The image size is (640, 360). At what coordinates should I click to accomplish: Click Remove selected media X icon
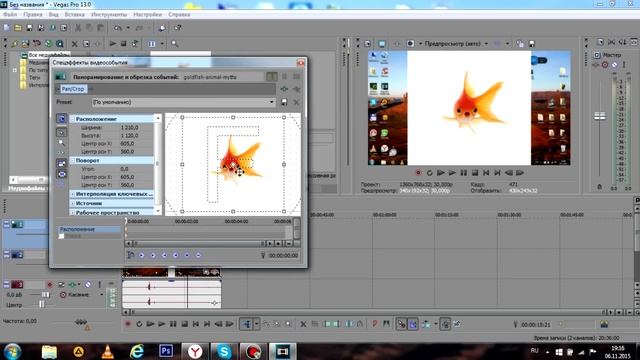click(75, 44)
